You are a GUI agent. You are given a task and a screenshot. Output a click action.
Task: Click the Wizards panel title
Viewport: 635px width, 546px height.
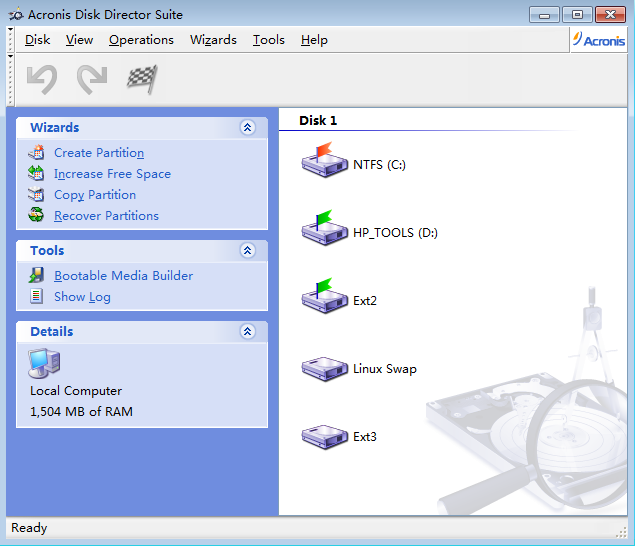pos(55,127)
